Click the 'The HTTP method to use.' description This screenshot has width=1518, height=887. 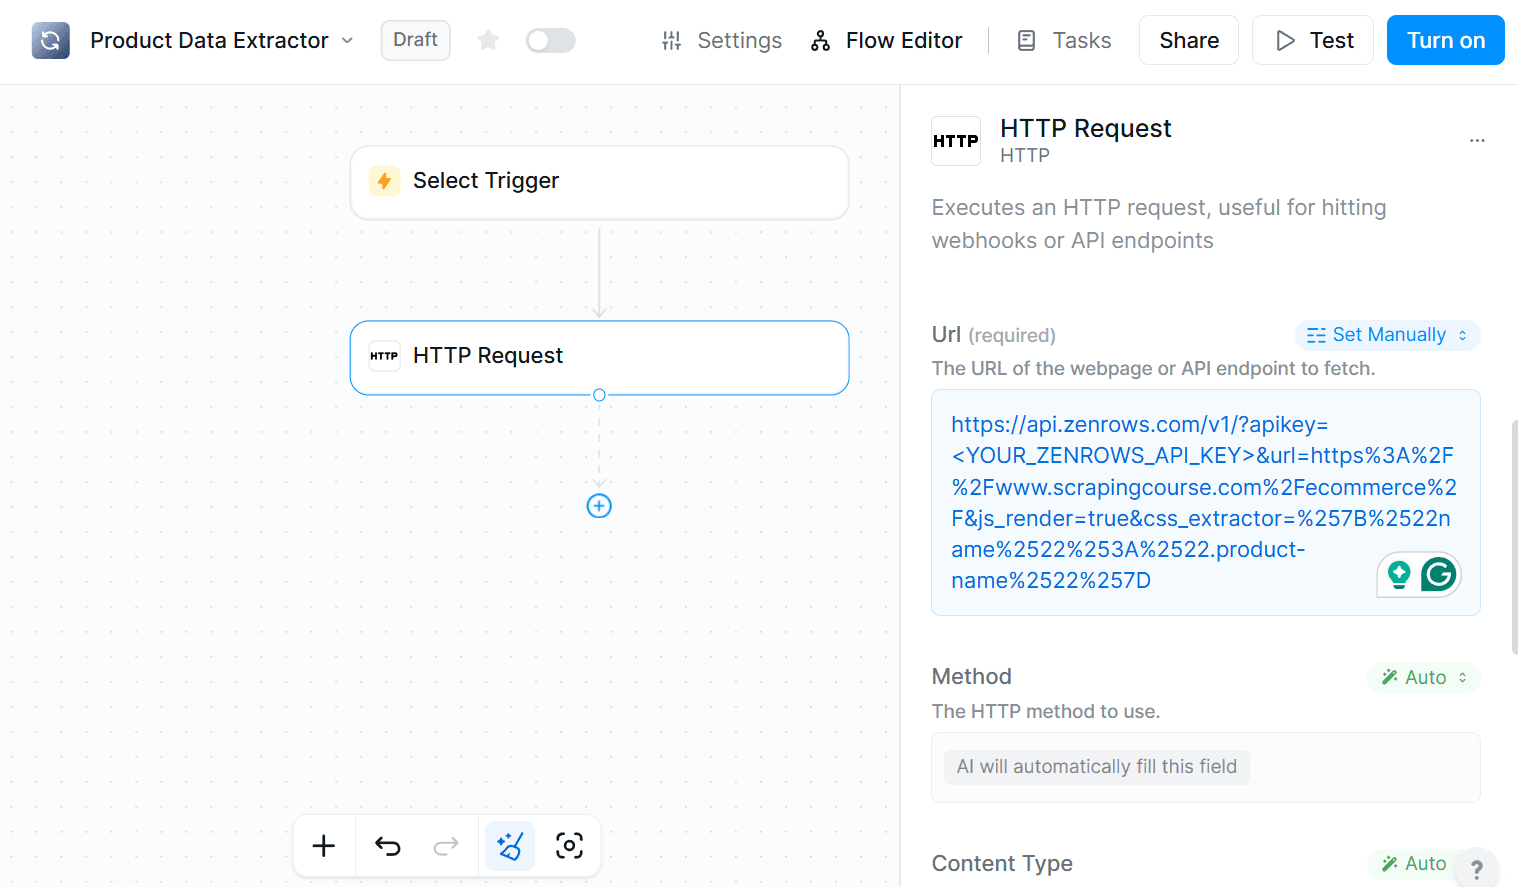pyautogui.click(x=1046, y=711)
